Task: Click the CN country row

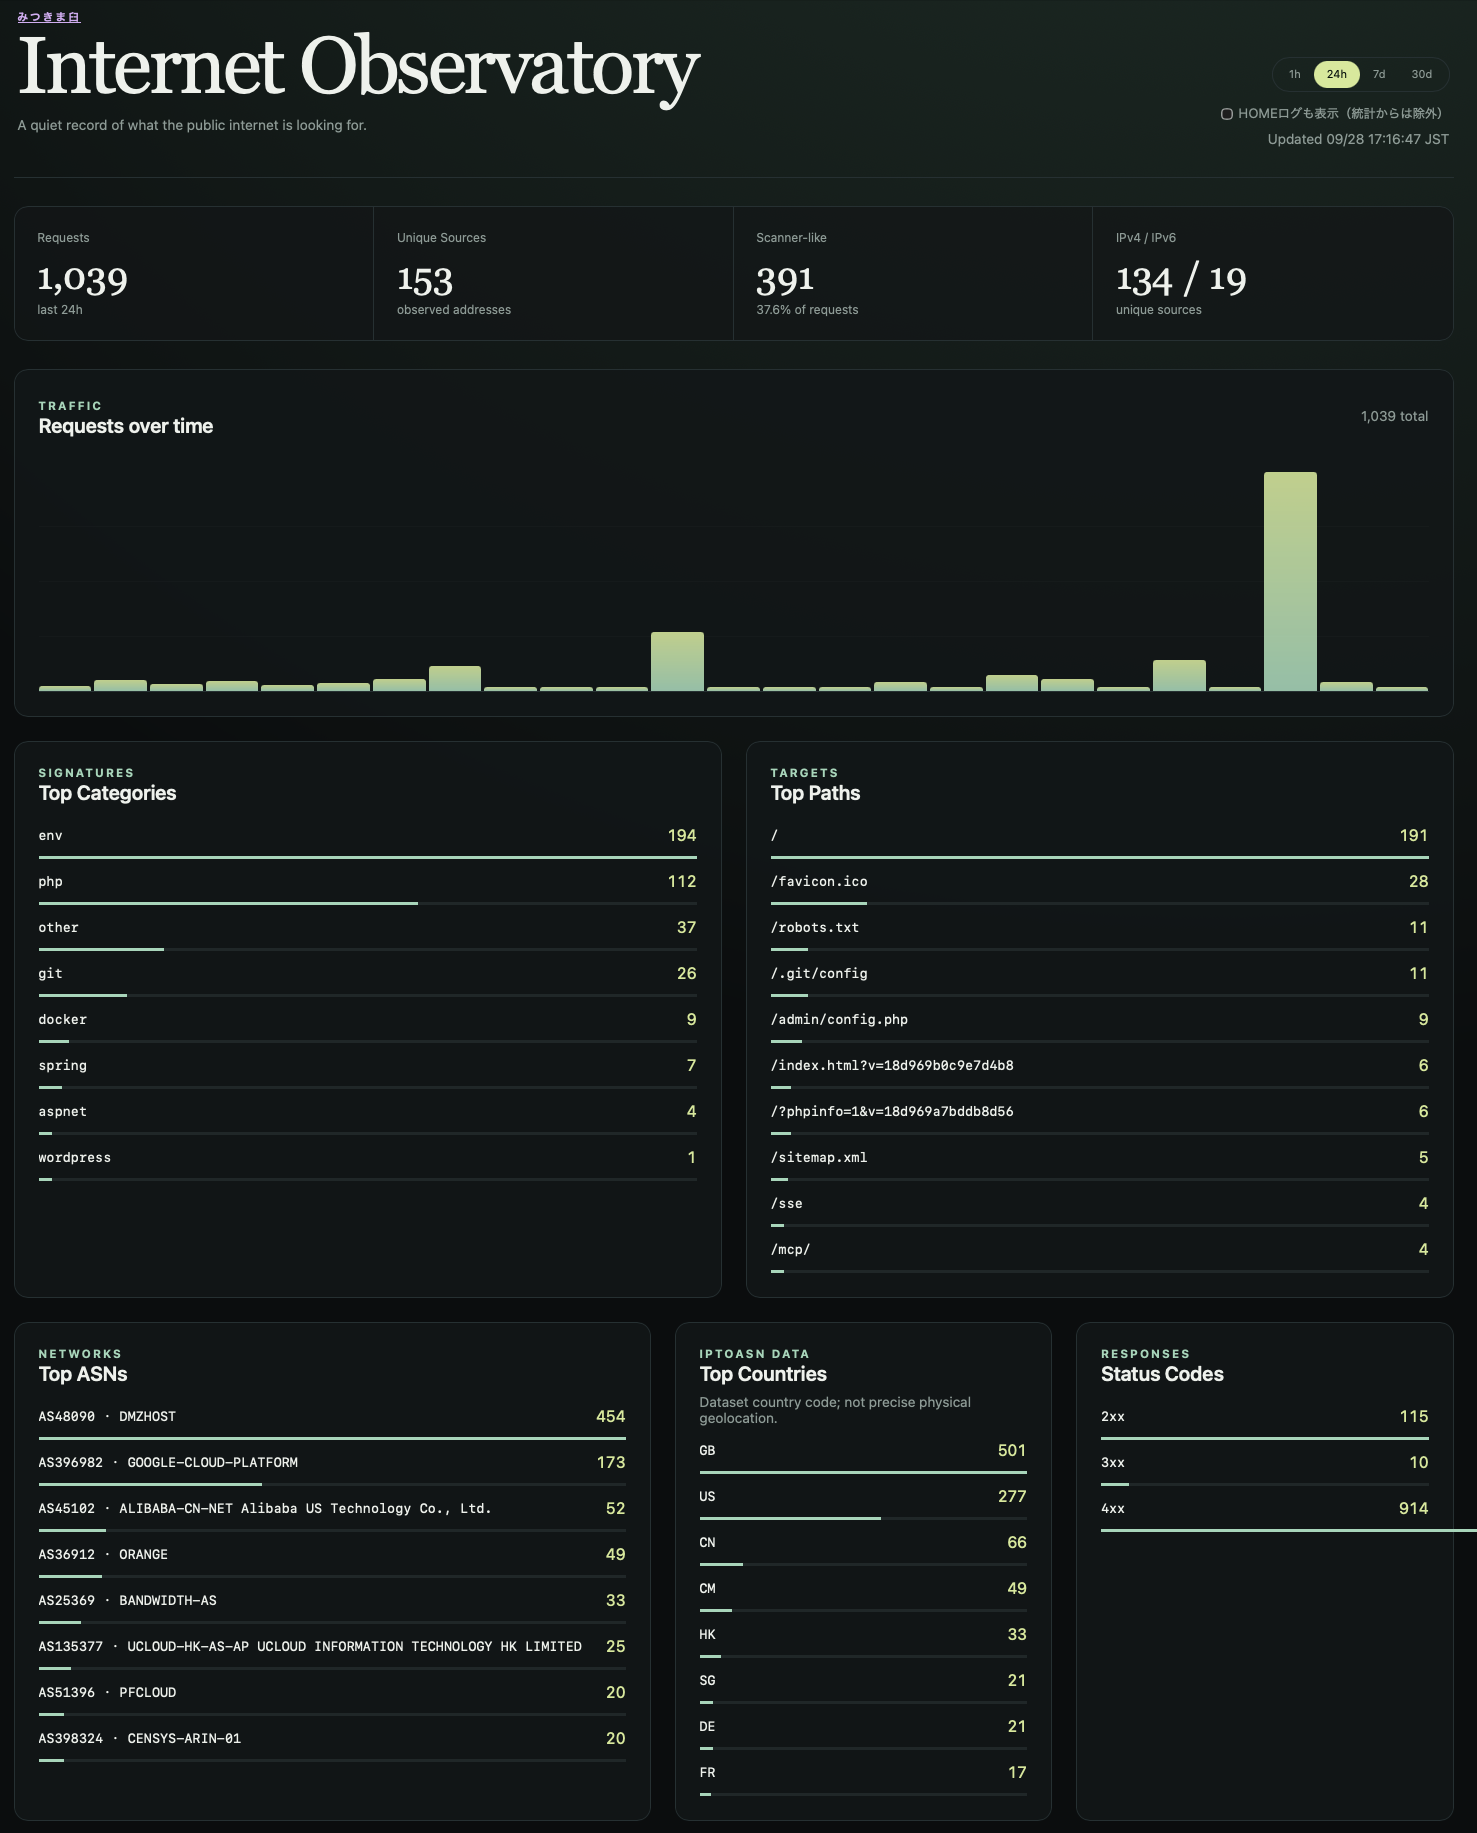Action: pyautogui.click(x=863, y=1550)
